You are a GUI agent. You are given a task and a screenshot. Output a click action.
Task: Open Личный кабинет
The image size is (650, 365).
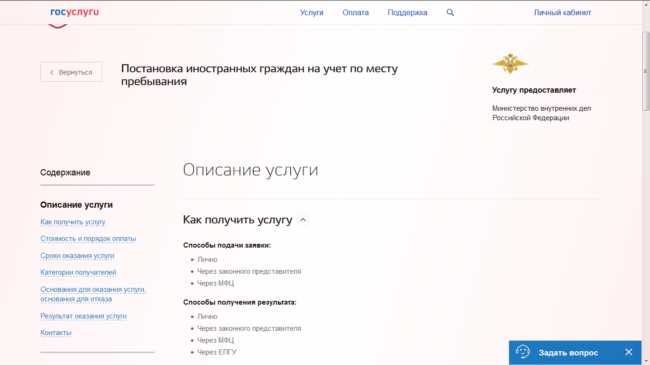(563, 12)
